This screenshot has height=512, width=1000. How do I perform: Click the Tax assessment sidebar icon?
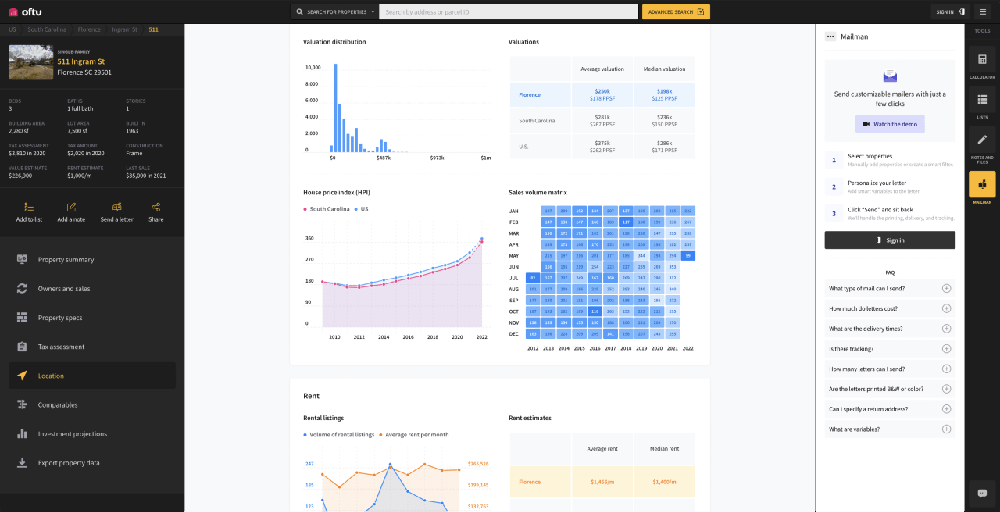click(22, 347)
